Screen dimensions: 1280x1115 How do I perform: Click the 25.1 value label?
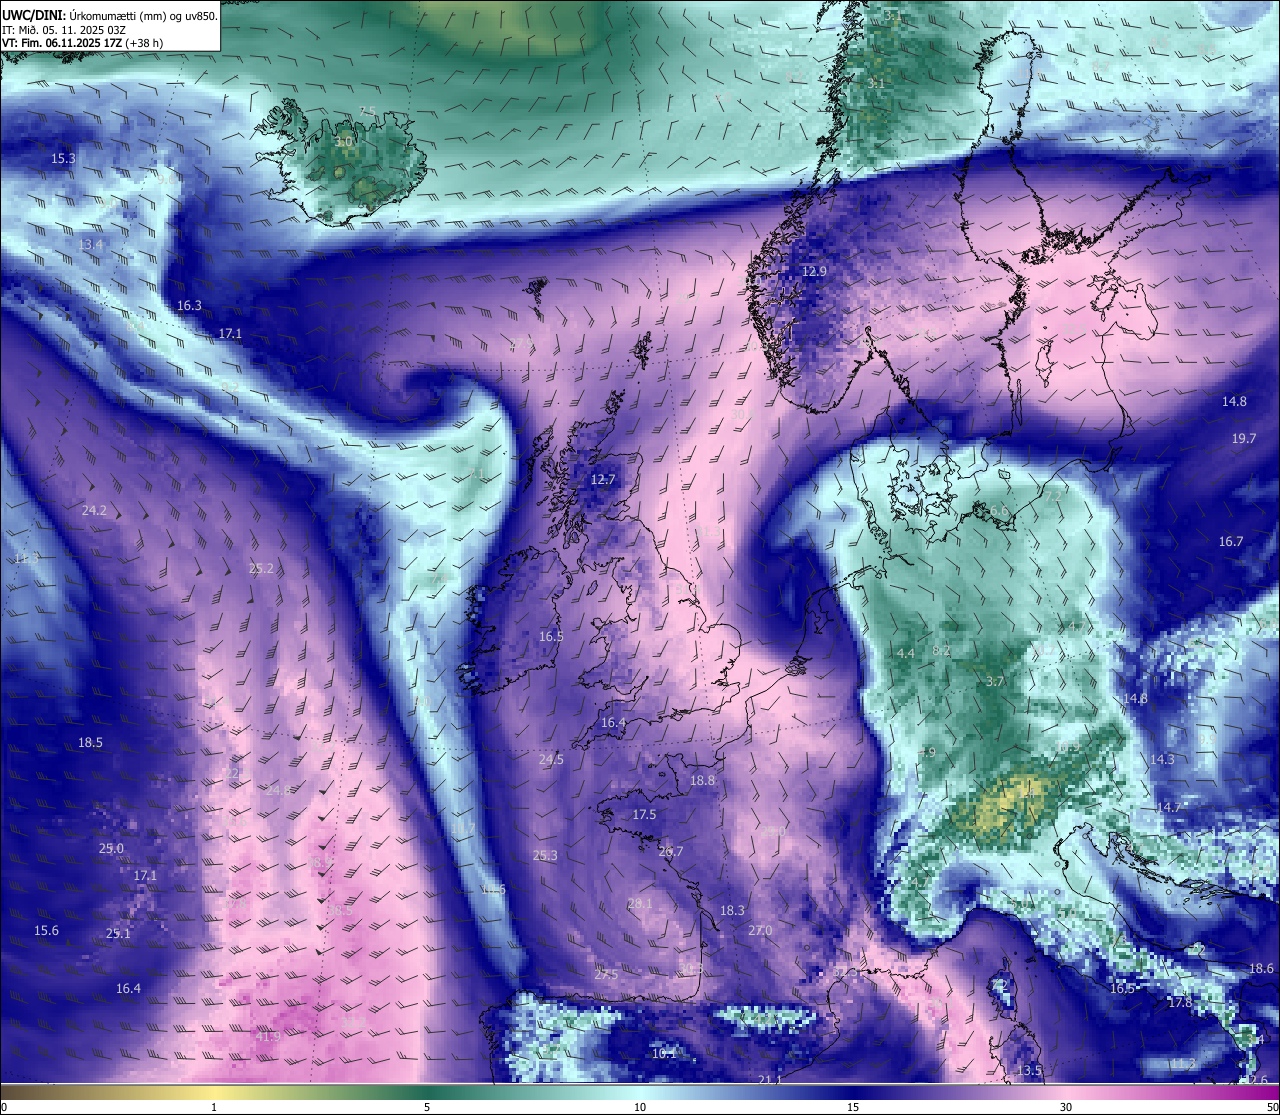point(118,933)
